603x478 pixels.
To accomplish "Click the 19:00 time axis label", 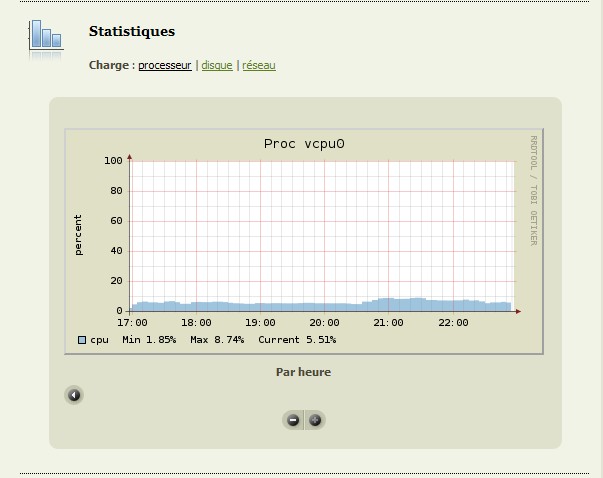I will pyautogui.click(x=260, y=323).
